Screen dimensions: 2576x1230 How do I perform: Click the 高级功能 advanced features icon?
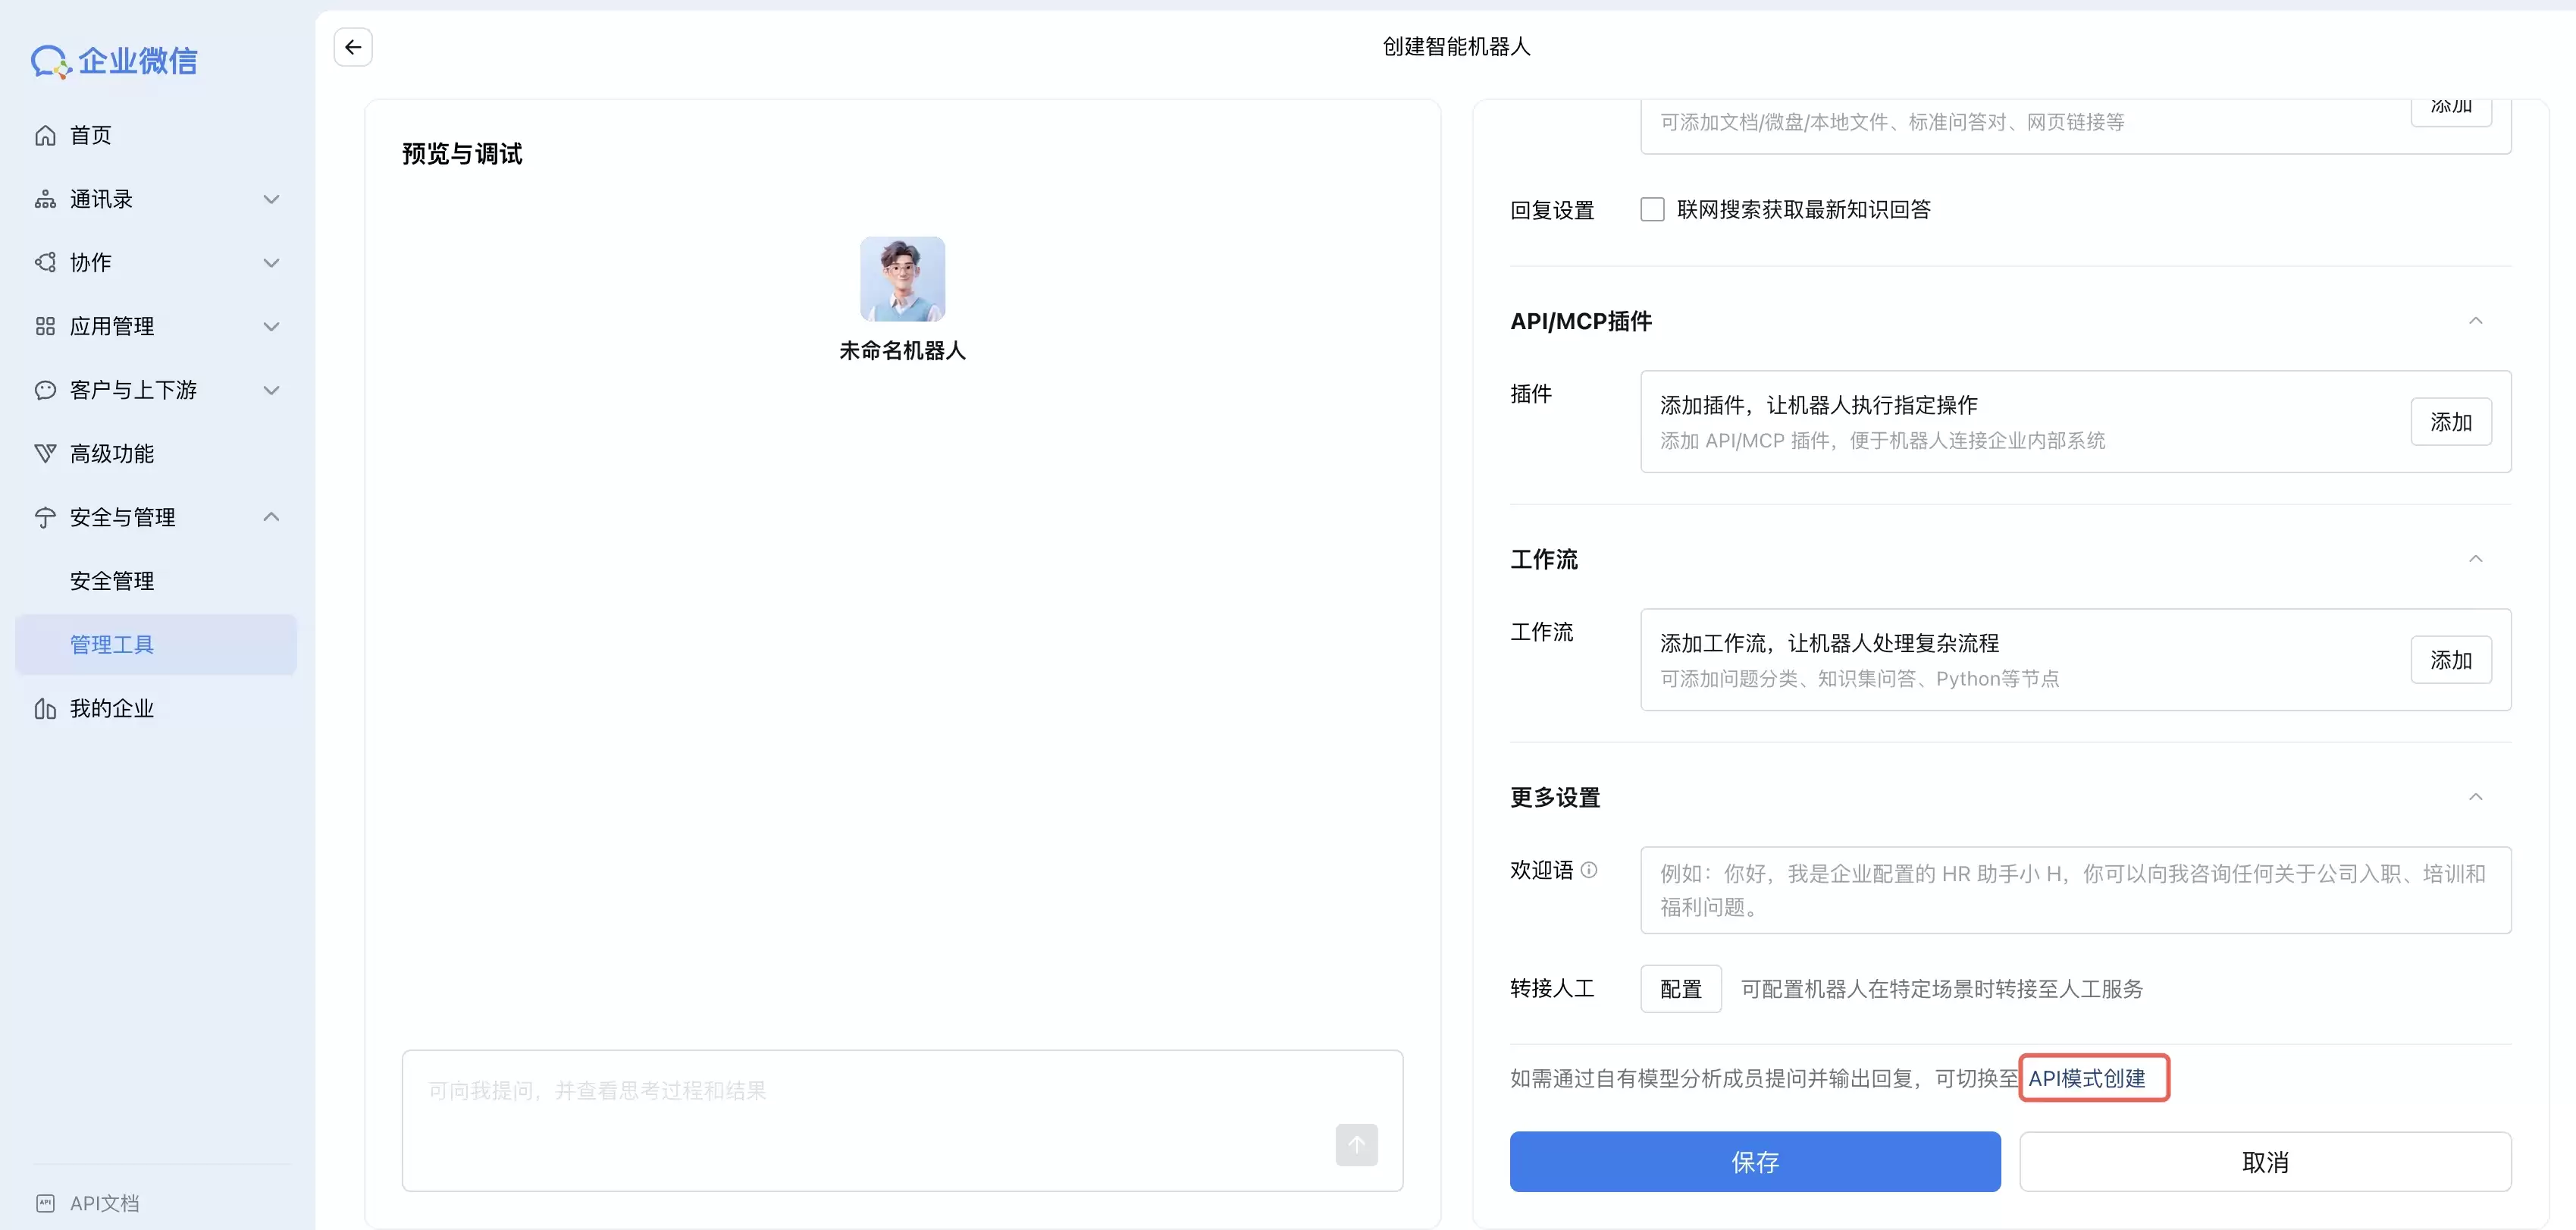coord(45,452)
